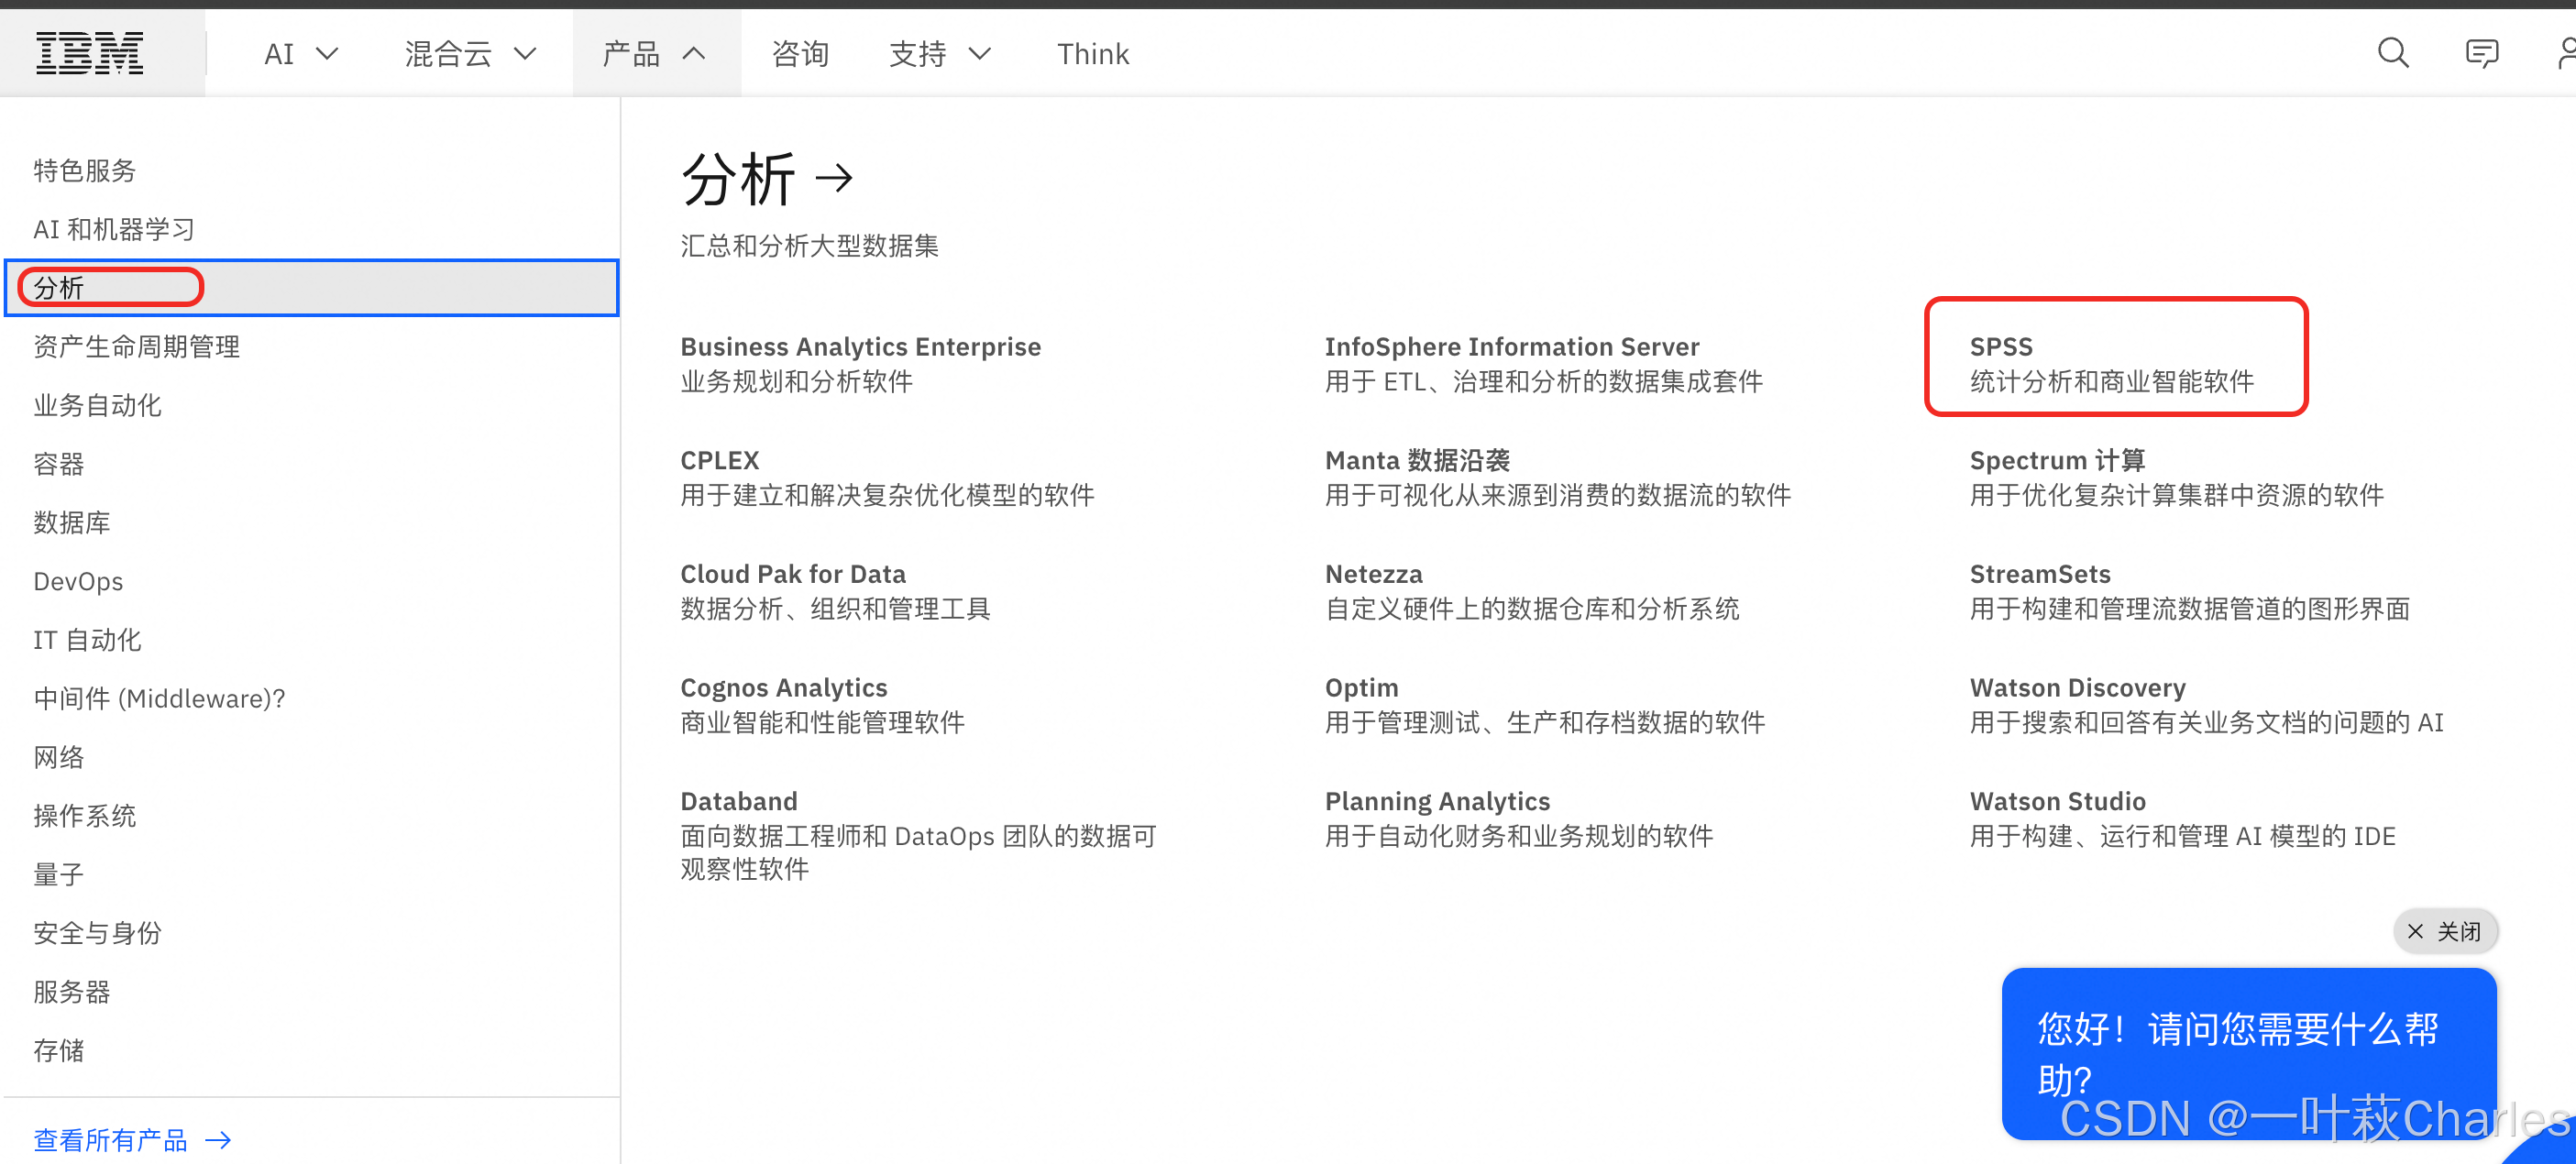Expand the AI dropdown menu
Viewport: 2576px width, 1164px height.
pyautogui.click(x=301, y=54)
